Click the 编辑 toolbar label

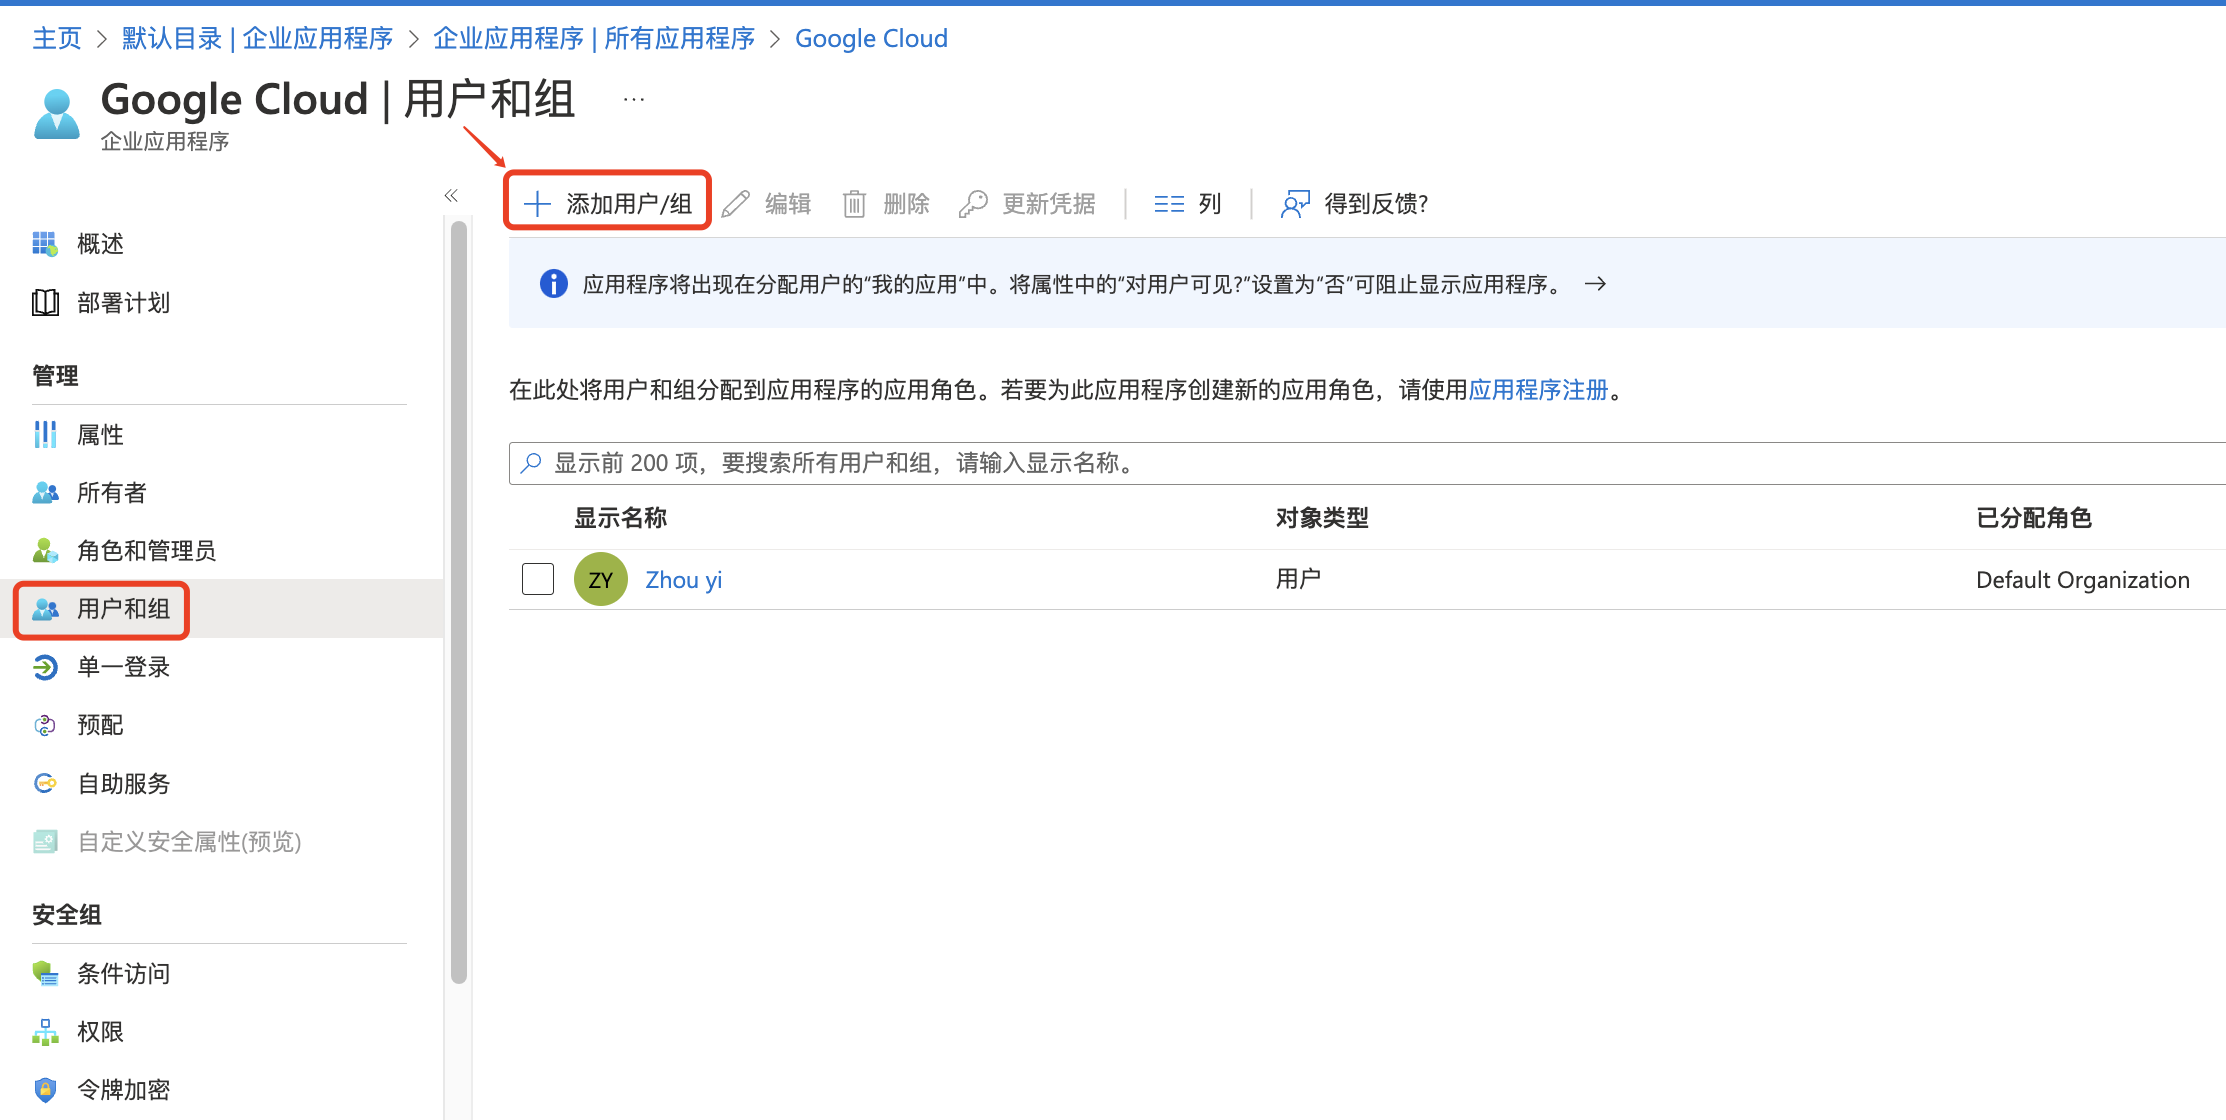(788, 204)
